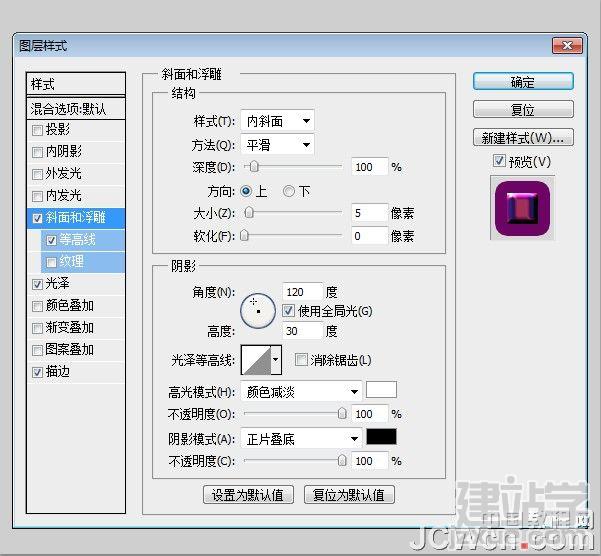Click the 确定 button

(523, 82)
